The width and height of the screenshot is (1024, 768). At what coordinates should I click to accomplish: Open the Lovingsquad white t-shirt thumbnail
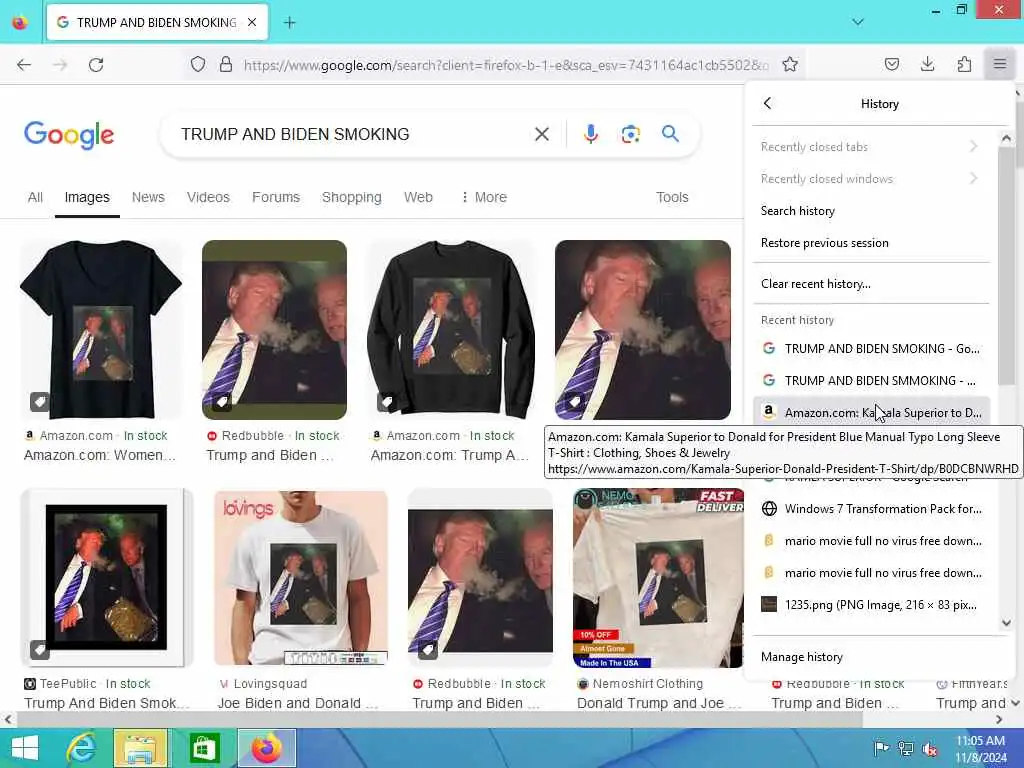click(301, 578)
